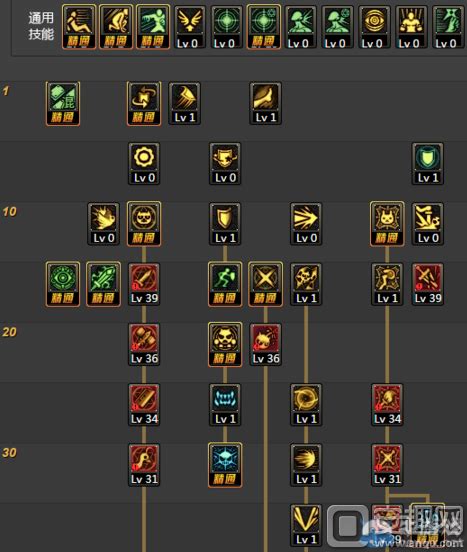
Task: Select the golden V claw skill Lv 1
Action: (x=306, y=525)
